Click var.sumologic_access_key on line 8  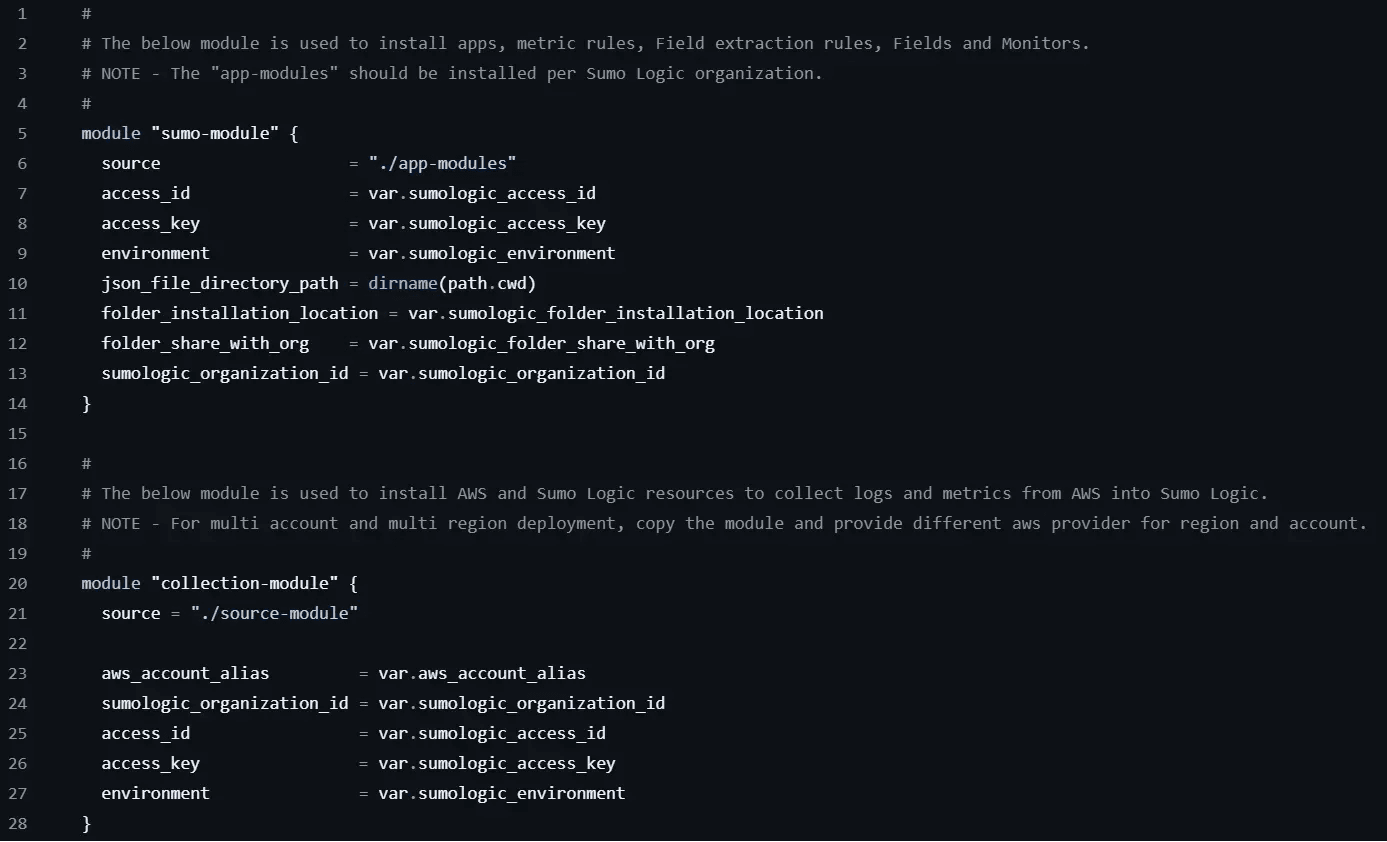[x=487, y=223]
